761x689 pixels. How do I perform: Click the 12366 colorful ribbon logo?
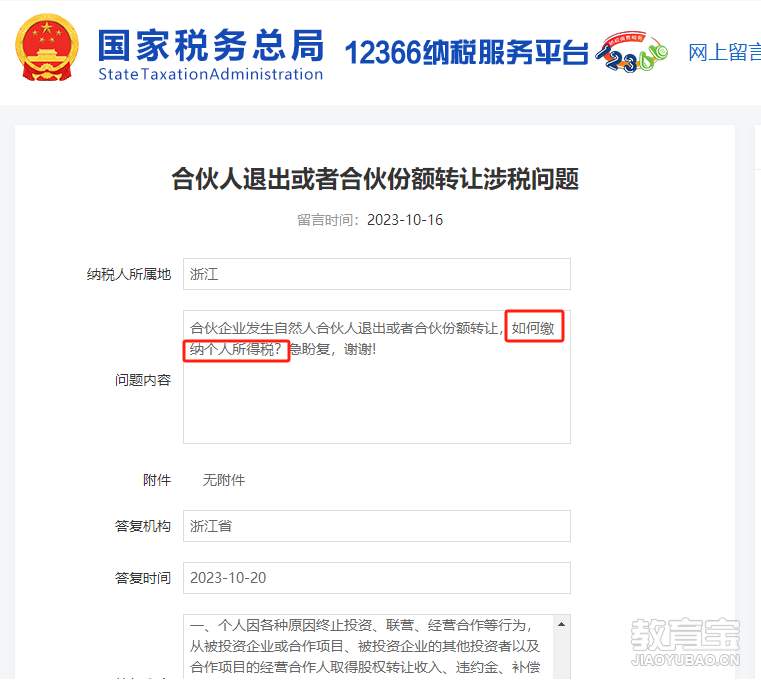[x=631, y=52]
